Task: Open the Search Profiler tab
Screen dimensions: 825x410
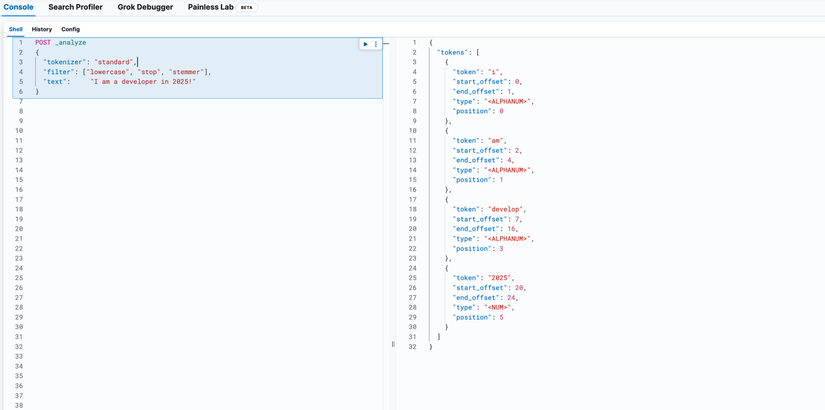Action: (75, 7)
